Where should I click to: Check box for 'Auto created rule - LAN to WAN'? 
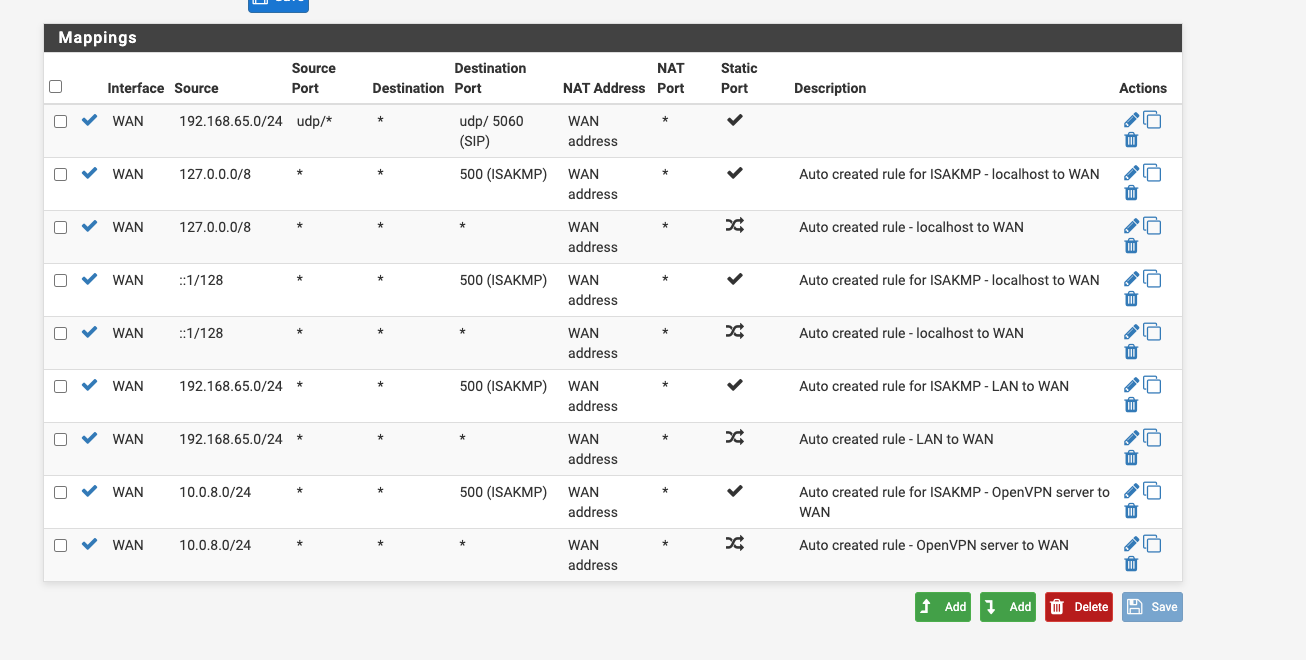click(60, 439)
